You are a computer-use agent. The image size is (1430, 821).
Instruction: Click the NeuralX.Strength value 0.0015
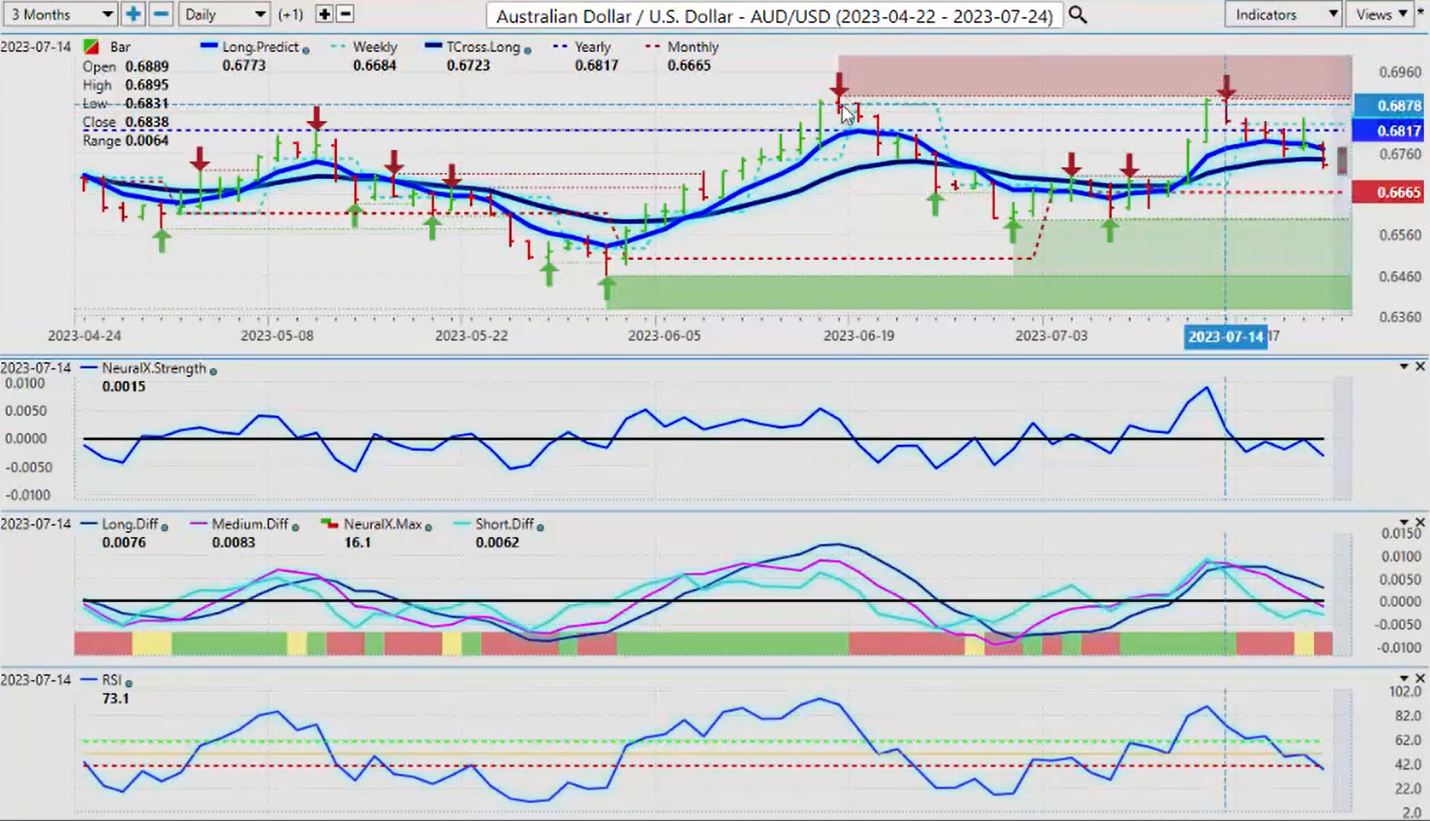[123, 386]
